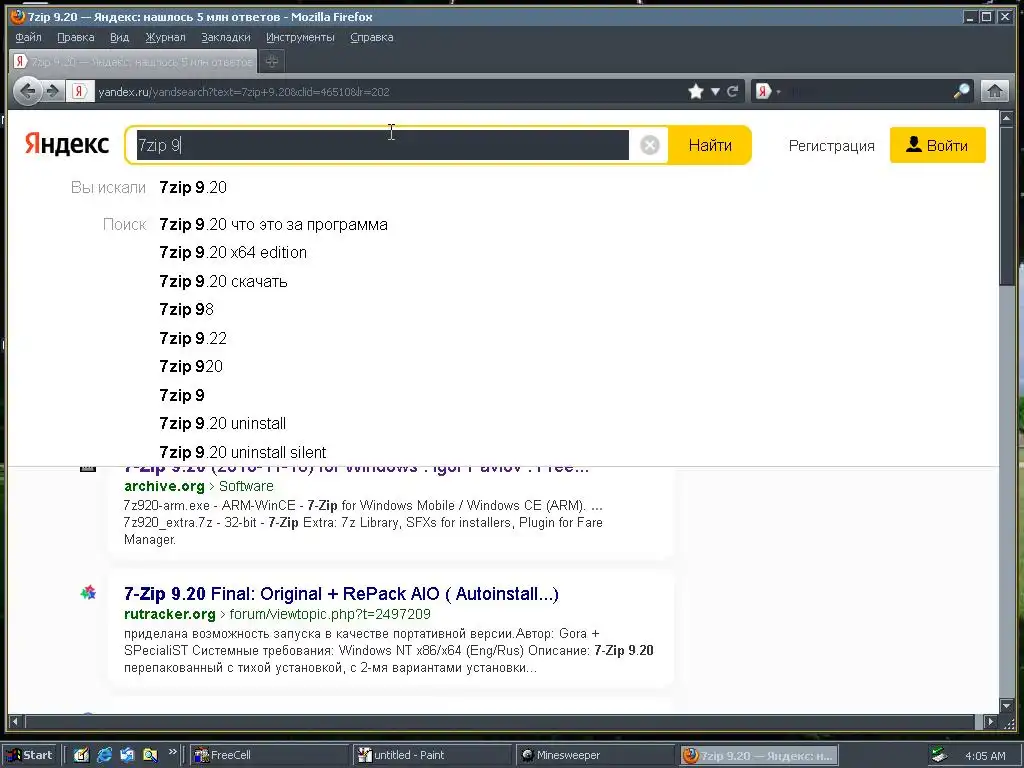The height and width of the screenshot is (768, 1024).
Task: Go forward with the forward arrow
Action: (x=53, y=91)
